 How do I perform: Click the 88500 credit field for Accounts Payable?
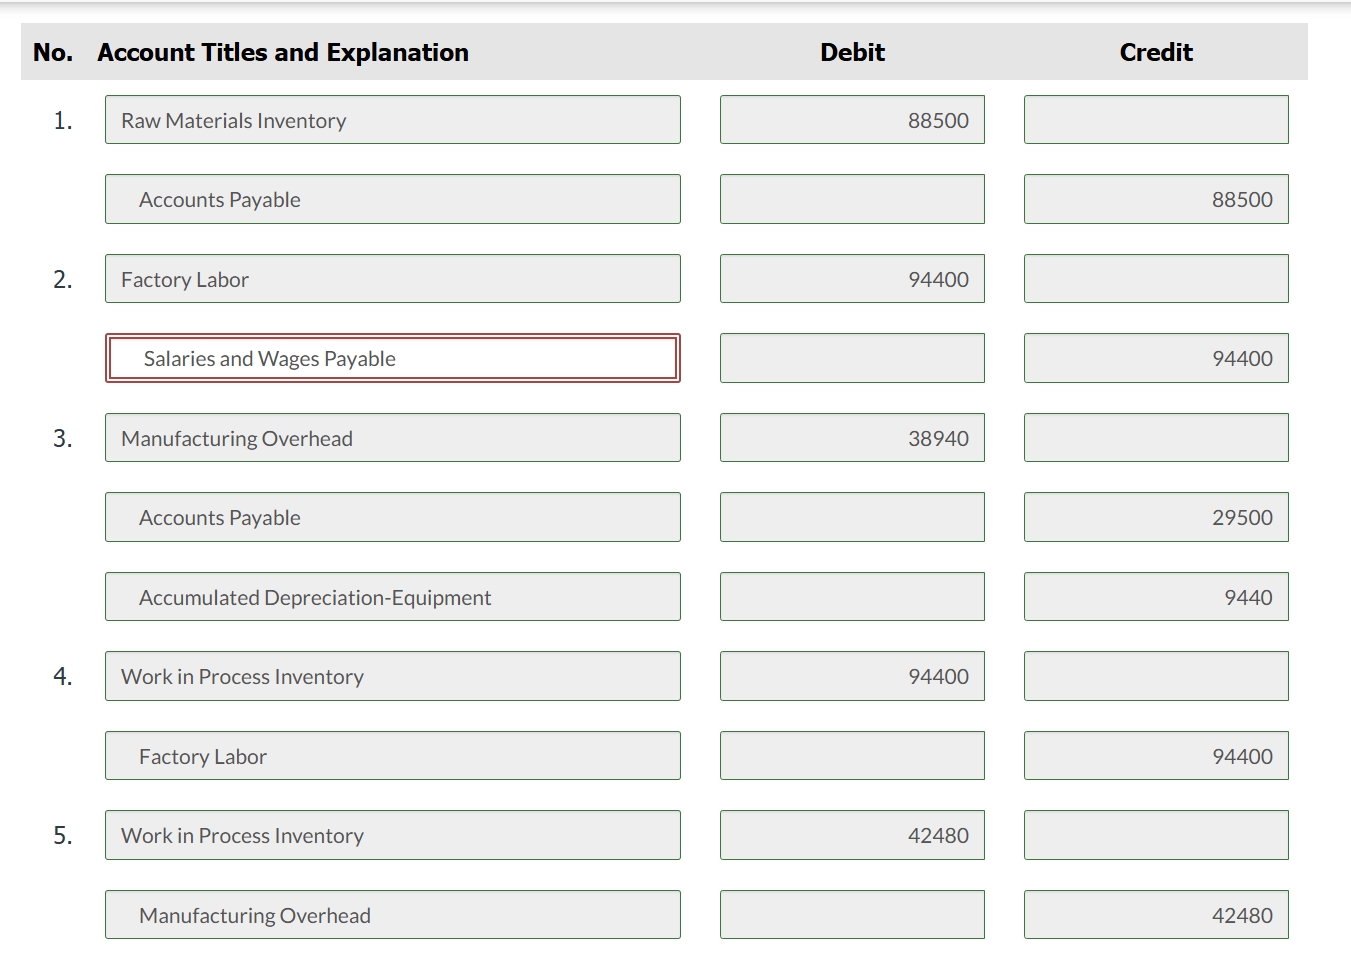click(1156, 199)
